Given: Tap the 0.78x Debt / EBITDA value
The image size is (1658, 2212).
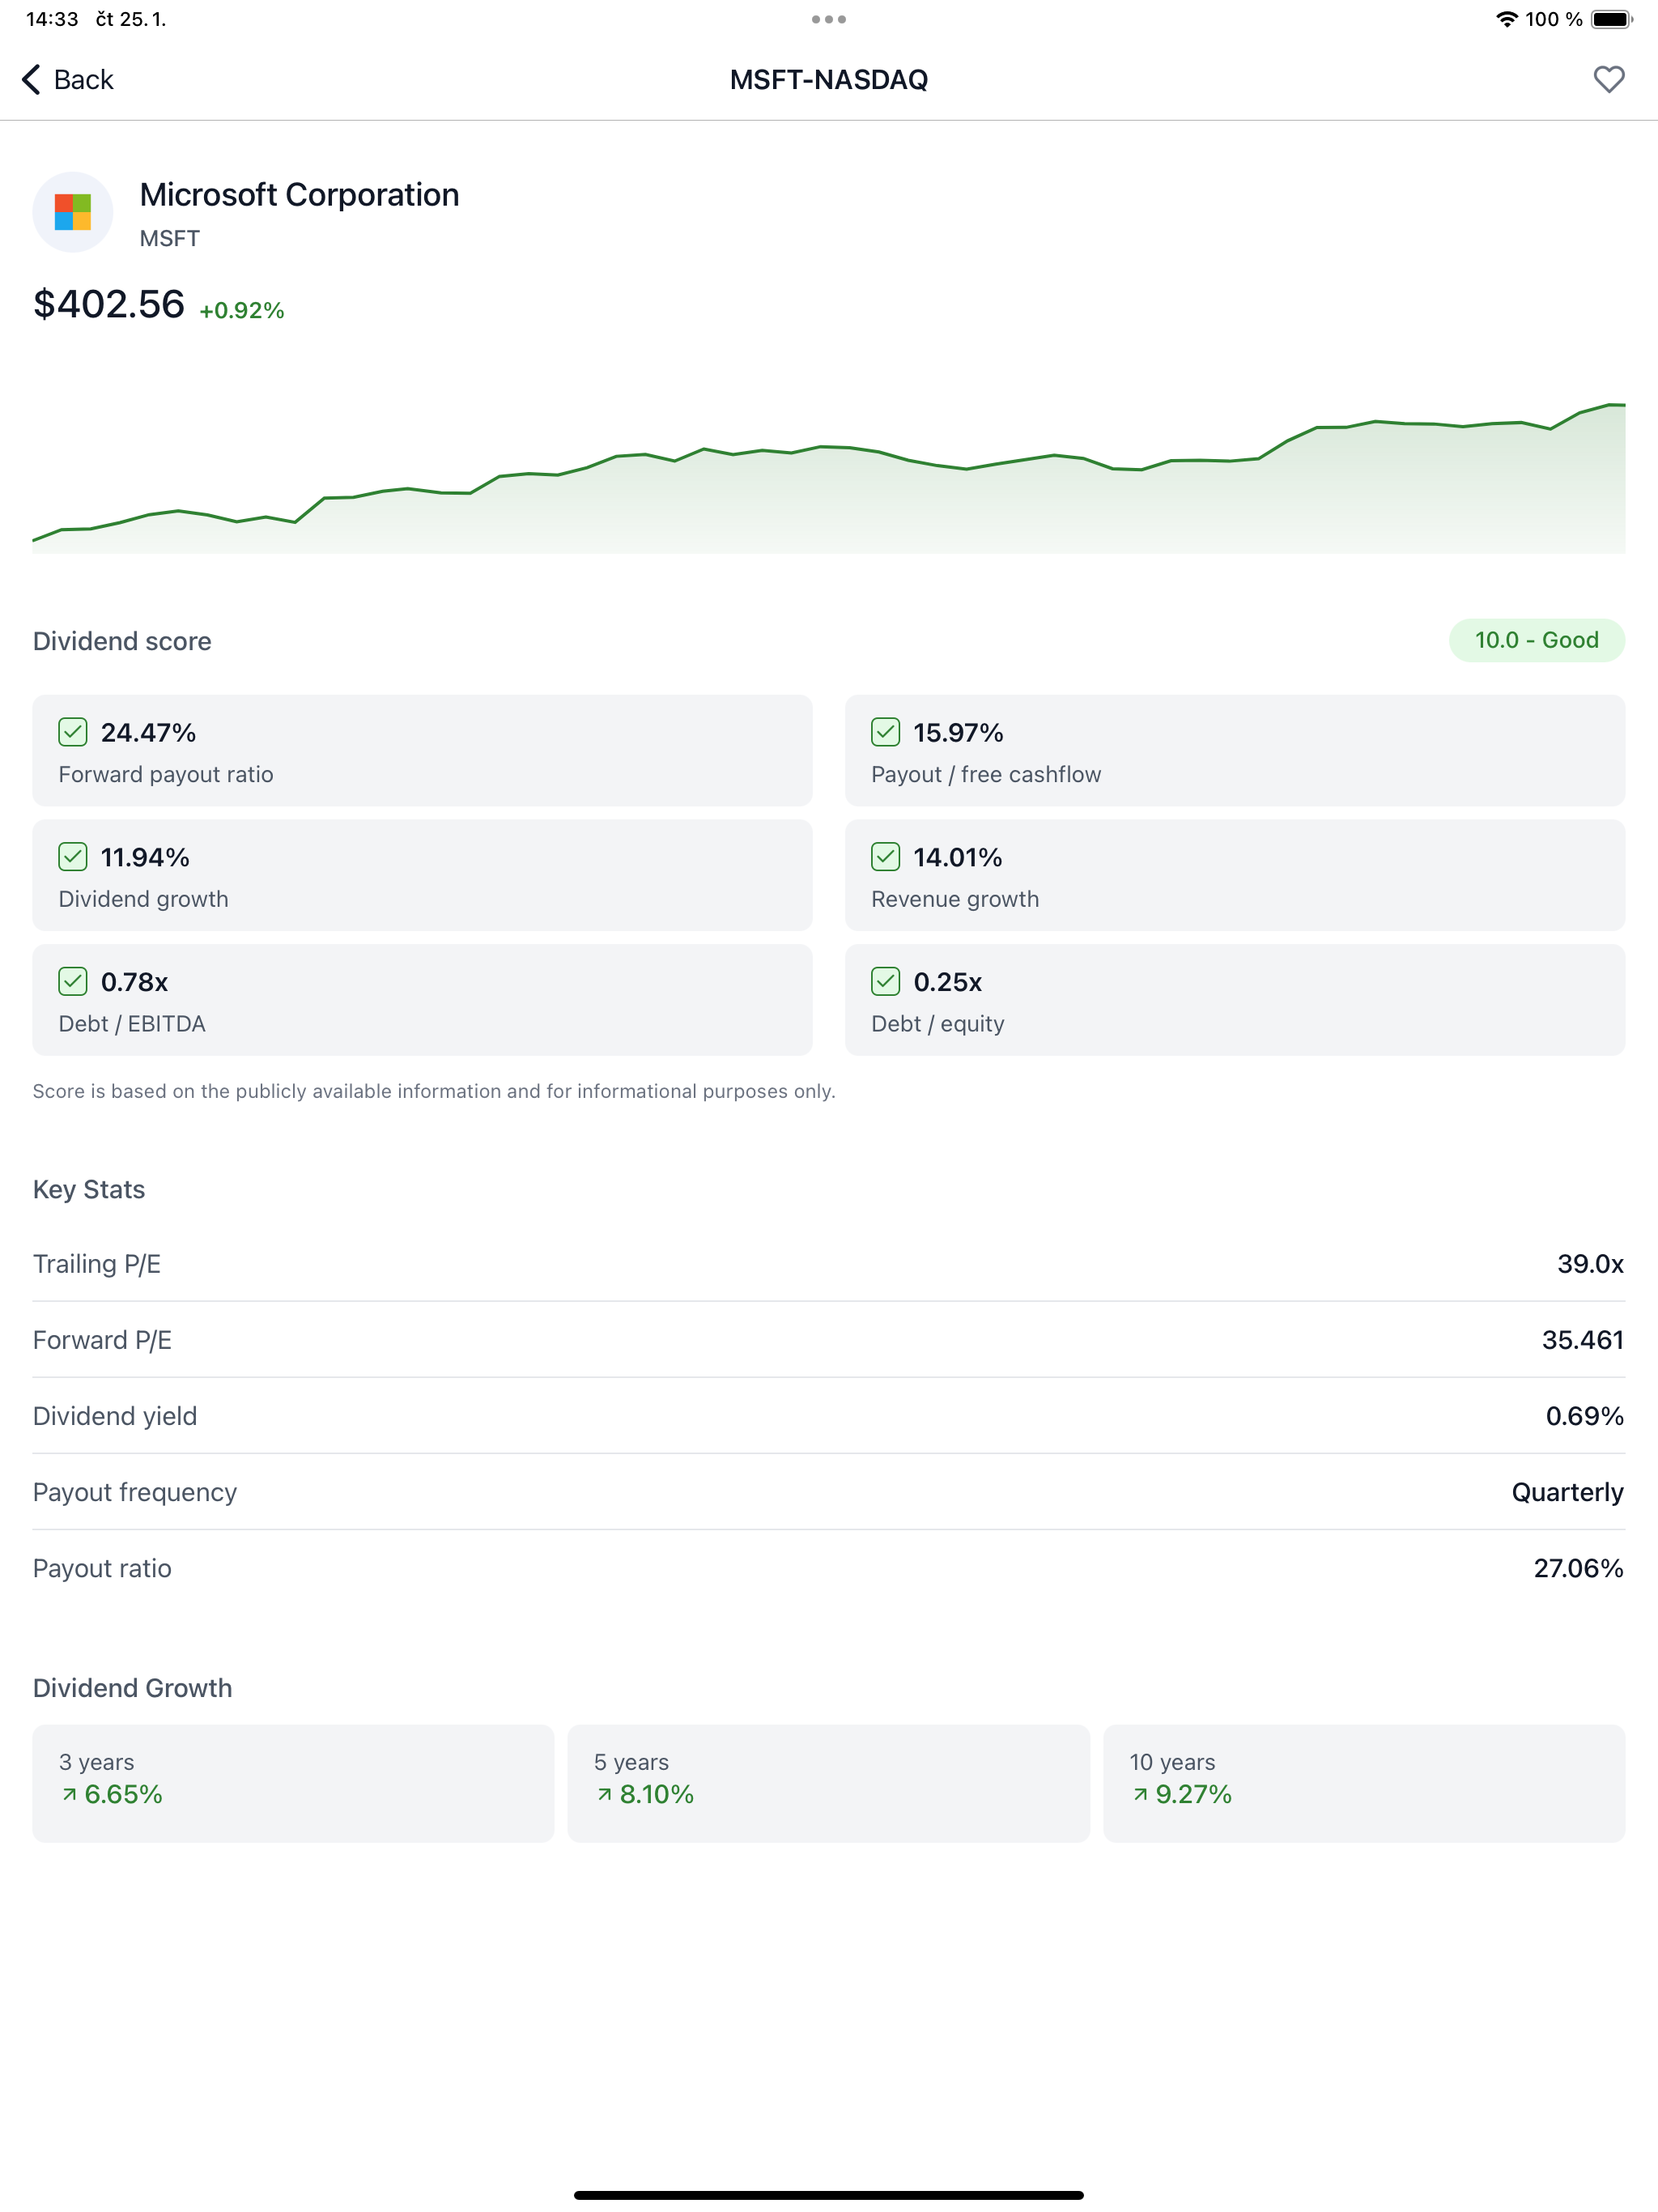Looking at the screenshot, I should click(134, 981).
